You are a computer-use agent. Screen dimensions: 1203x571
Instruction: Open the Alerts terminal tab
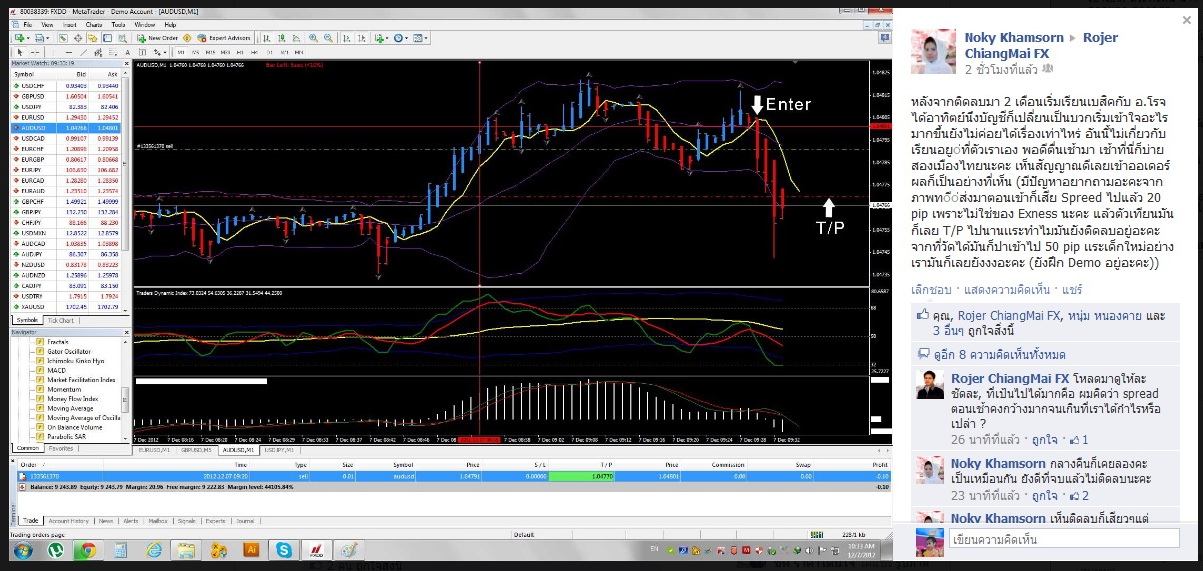[131, 521]
